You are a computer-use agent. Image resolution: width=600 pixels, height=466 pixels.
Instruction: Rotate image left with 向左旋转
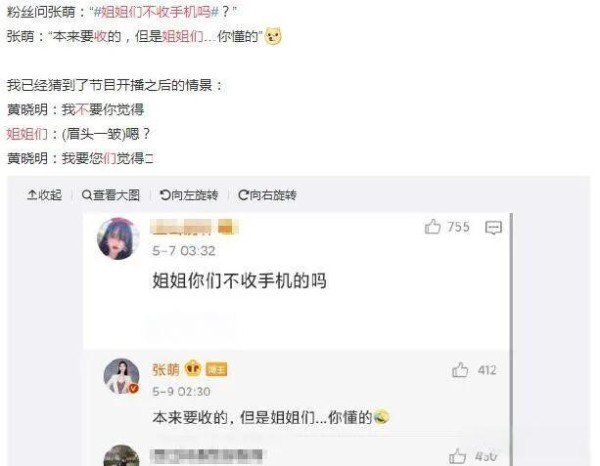pyautogui.click(x=189, y=195)
